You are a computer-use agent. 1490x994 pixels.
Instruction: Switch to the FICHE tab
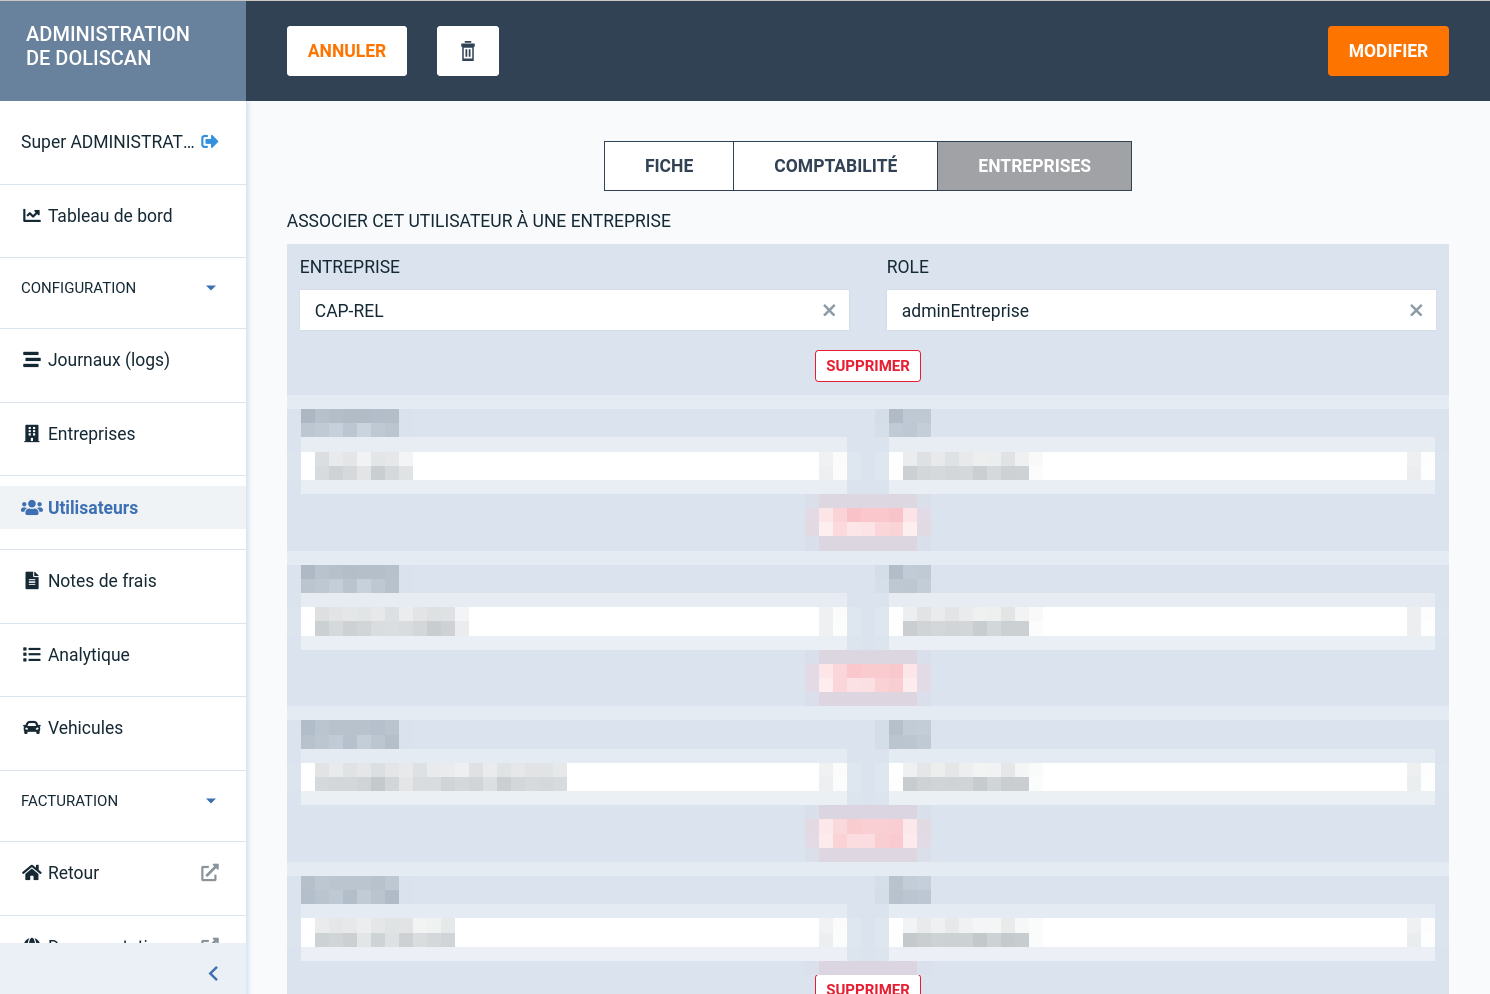tap(669, 166)
